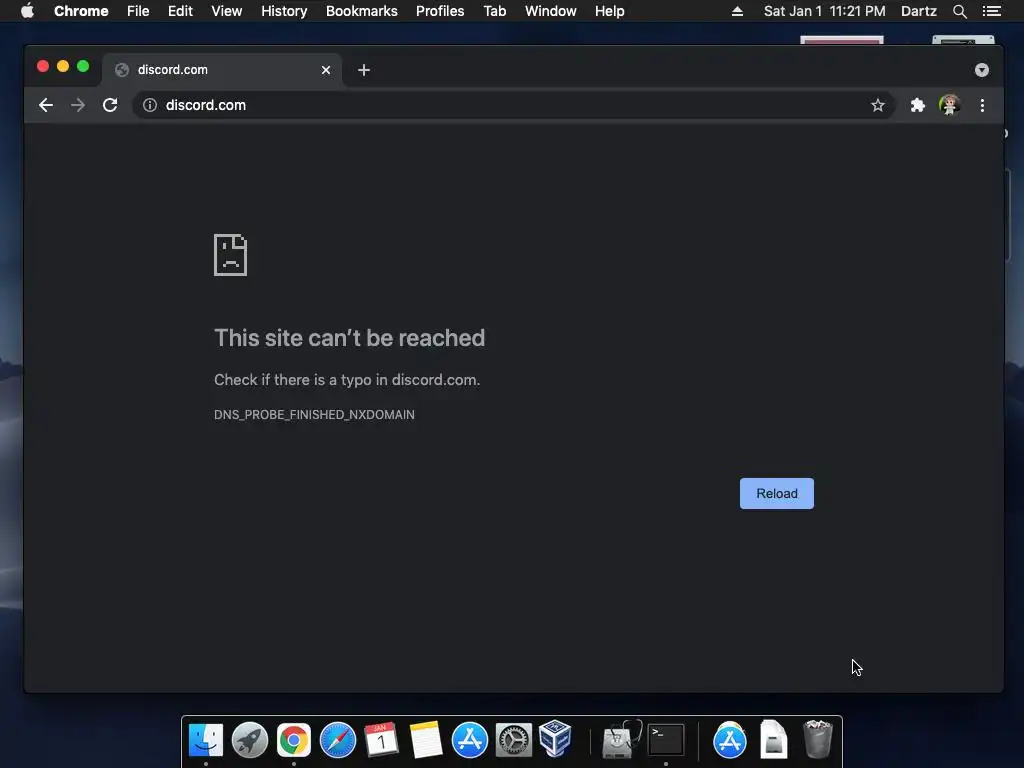Open the Window menu
Viewport: 1024px width, 768px height.
[551, 11]
